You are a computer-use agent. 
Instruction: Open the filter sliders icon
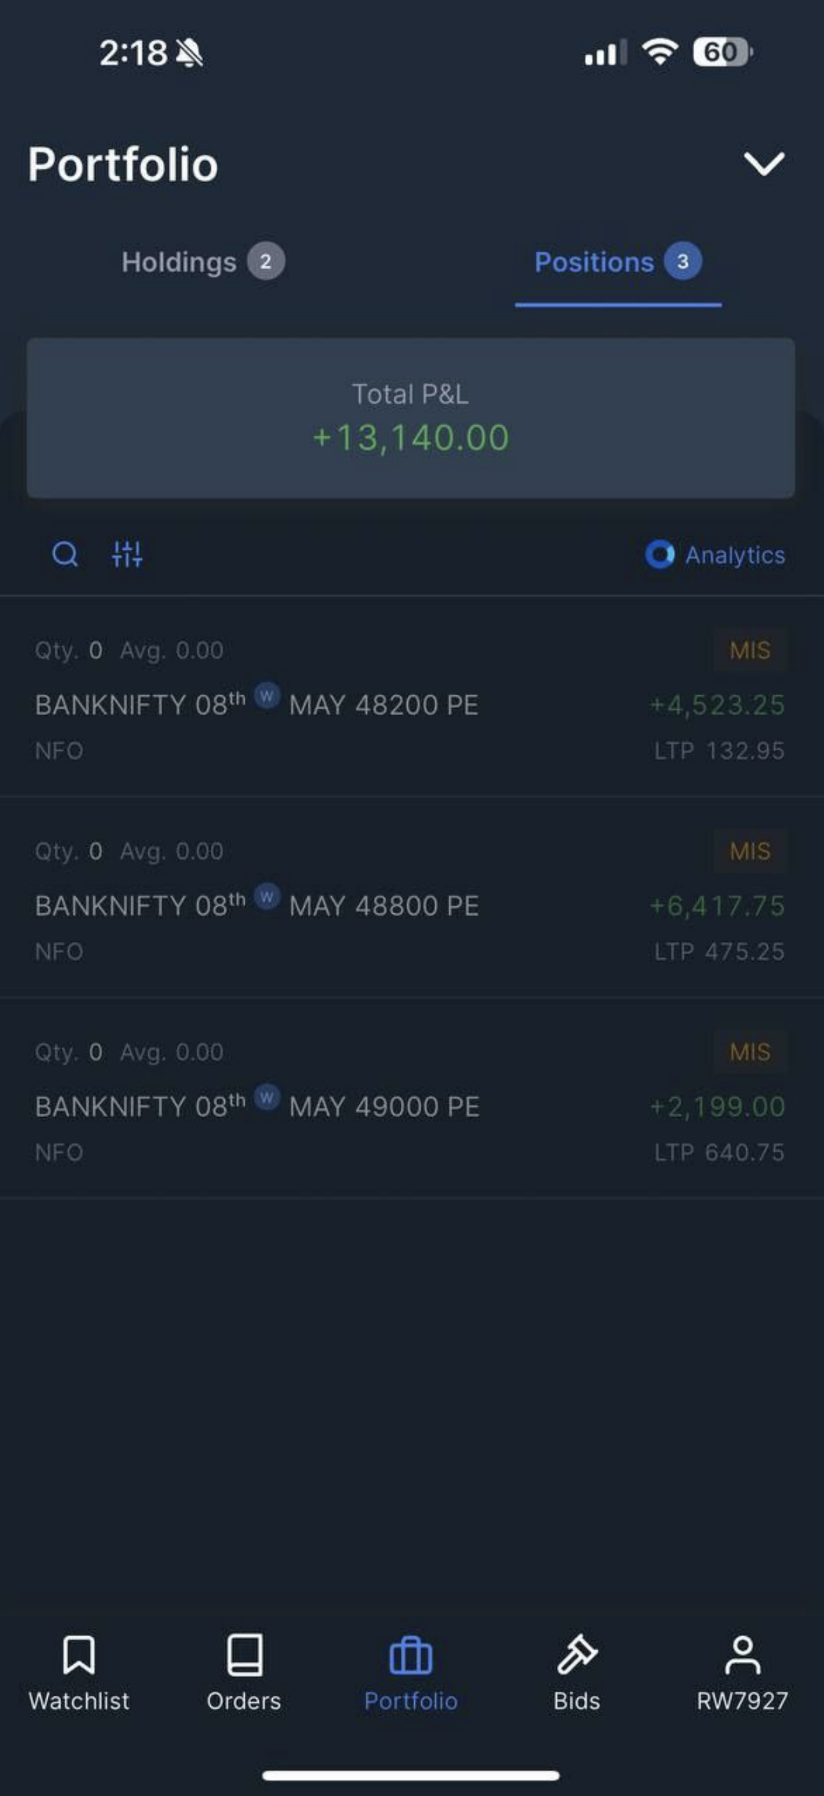tap(127, 554)
